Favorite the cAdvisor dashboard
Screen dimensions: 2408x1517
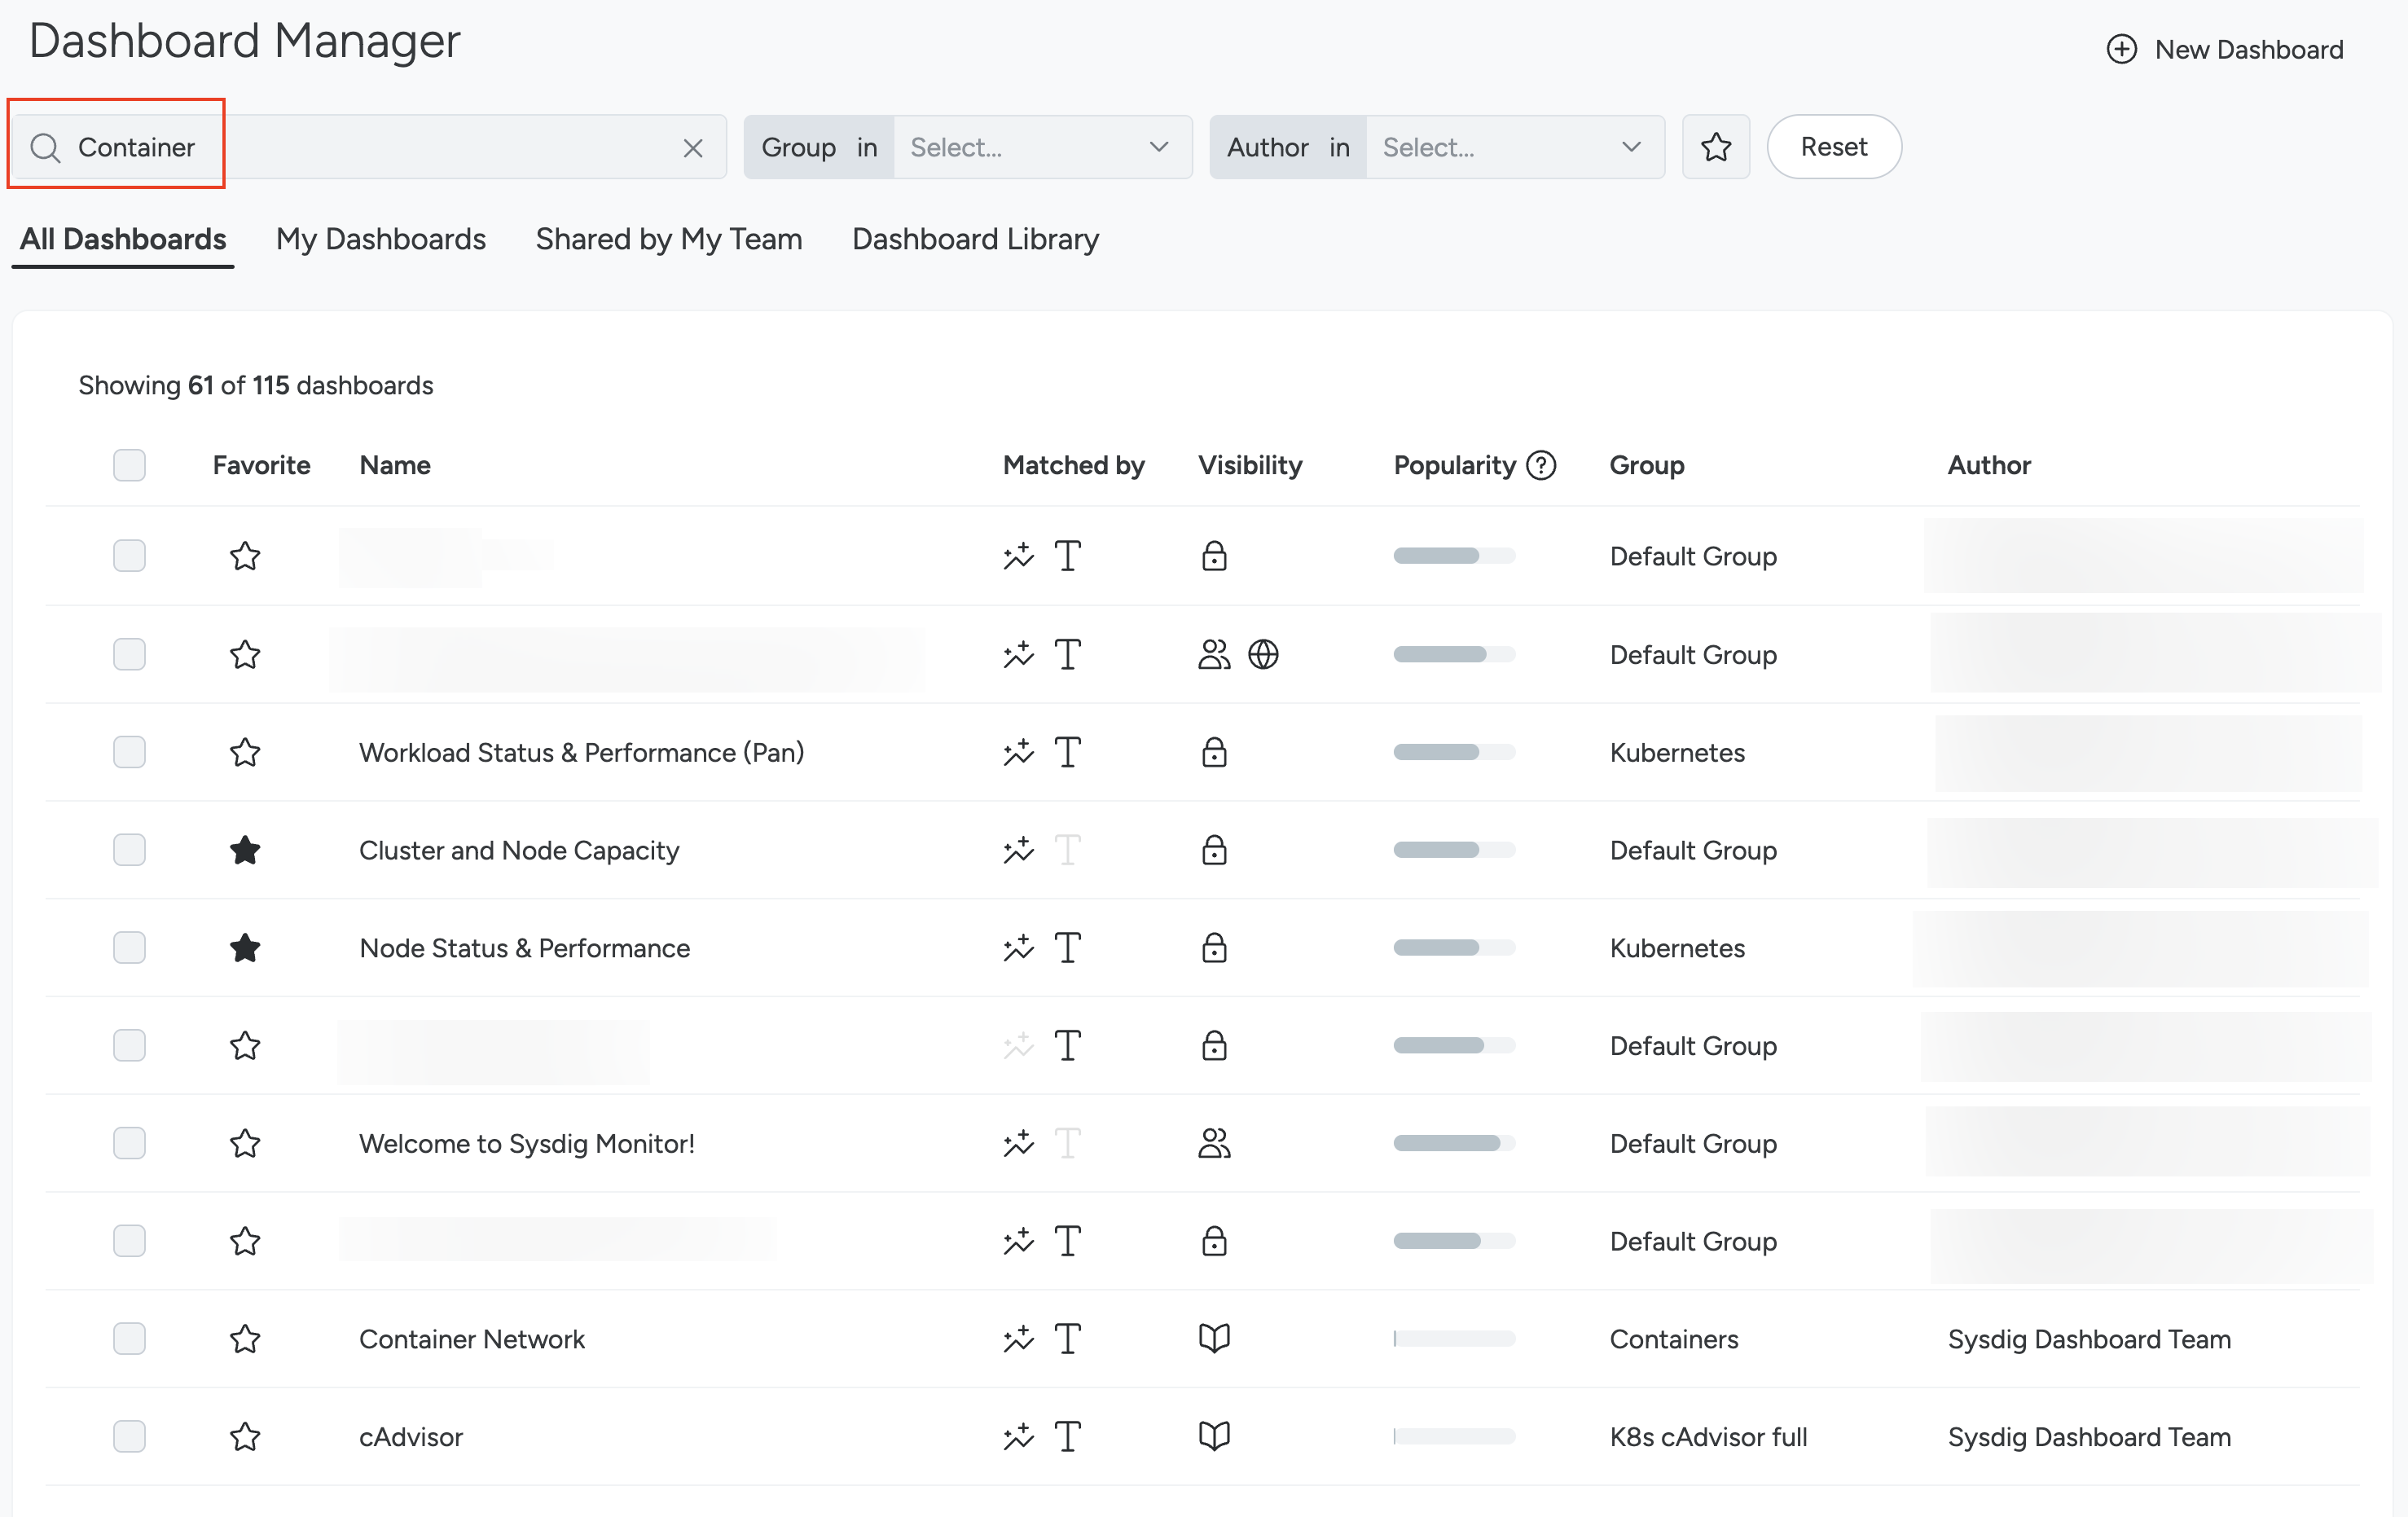[245, 1437]
